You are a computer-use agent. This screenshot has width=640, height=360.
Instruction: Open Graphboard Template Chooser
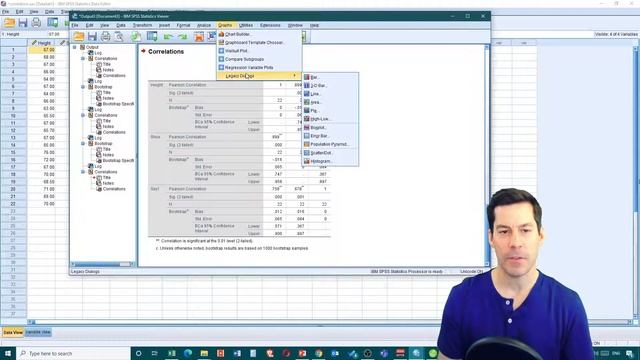point(259,42)
